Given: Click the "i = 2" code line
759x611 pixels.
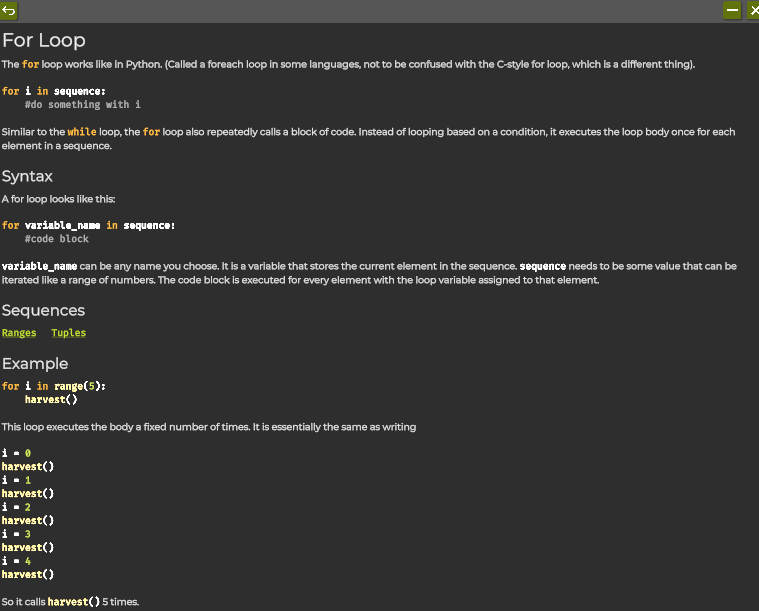Looking at the screenshot, I should [16, 507].
